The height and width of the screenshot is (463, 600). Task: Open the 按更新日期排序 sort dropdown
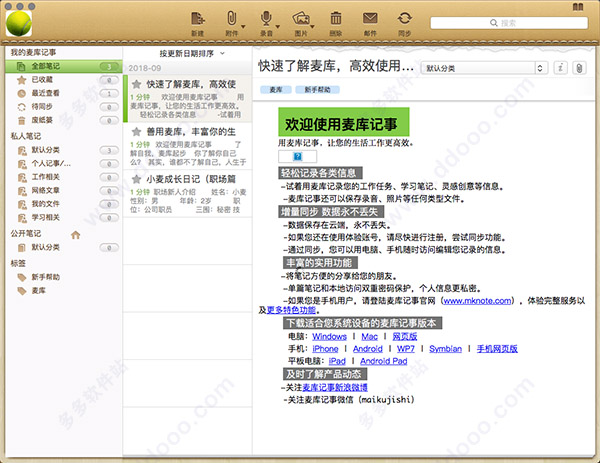pos(192,54)
